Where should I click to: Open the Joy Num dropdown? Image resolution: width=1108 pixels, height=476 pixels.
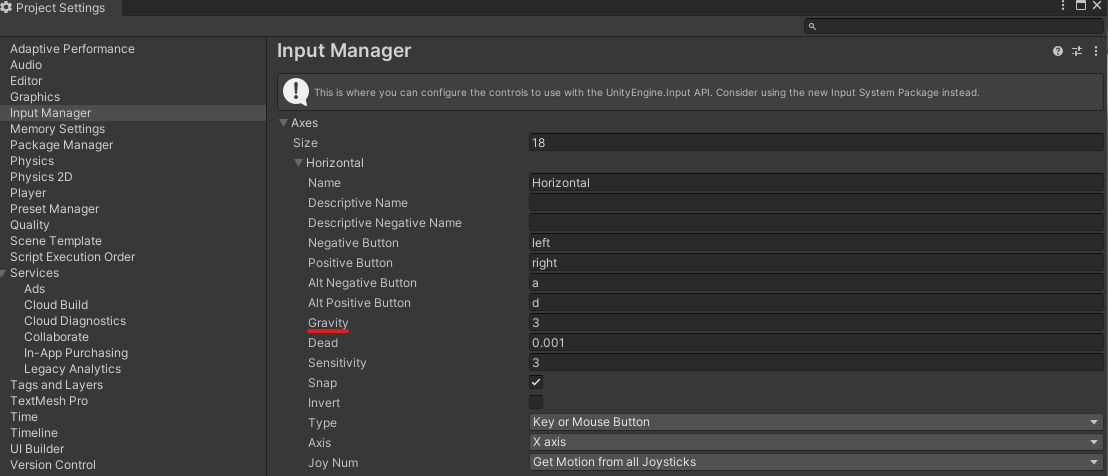815,462
